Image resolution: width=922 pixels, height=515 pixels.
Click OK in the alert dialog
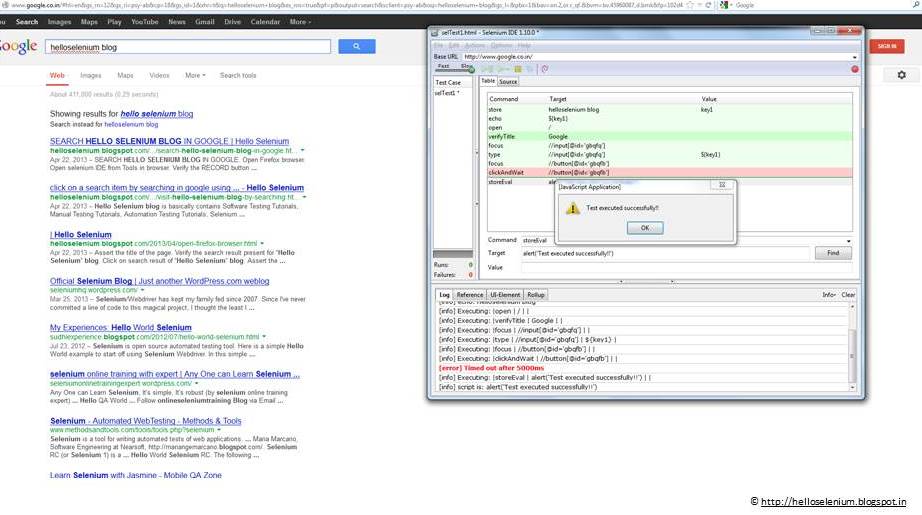coord(645,228)
